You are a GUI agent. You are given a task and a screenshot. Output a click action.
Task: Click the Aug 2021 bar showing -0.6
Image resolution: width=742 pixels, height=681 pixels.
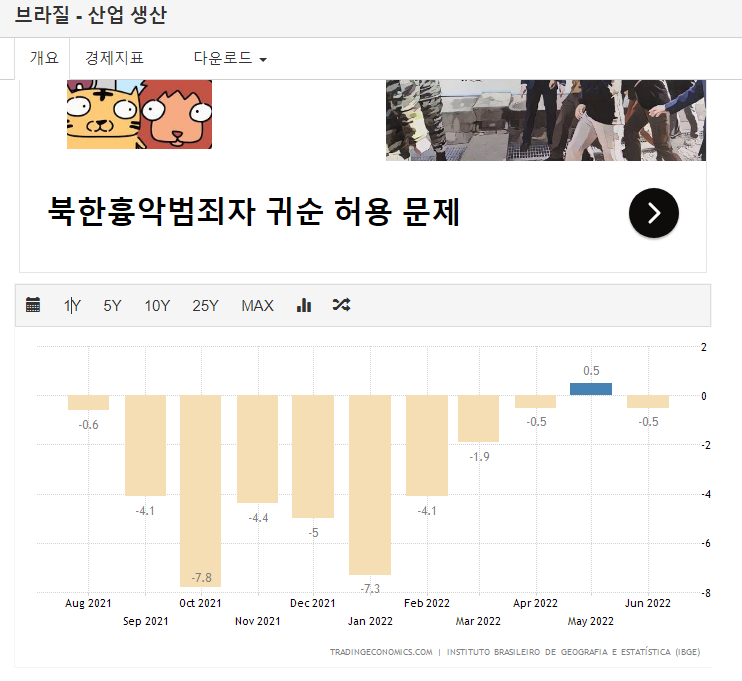(x=88, y=402)
